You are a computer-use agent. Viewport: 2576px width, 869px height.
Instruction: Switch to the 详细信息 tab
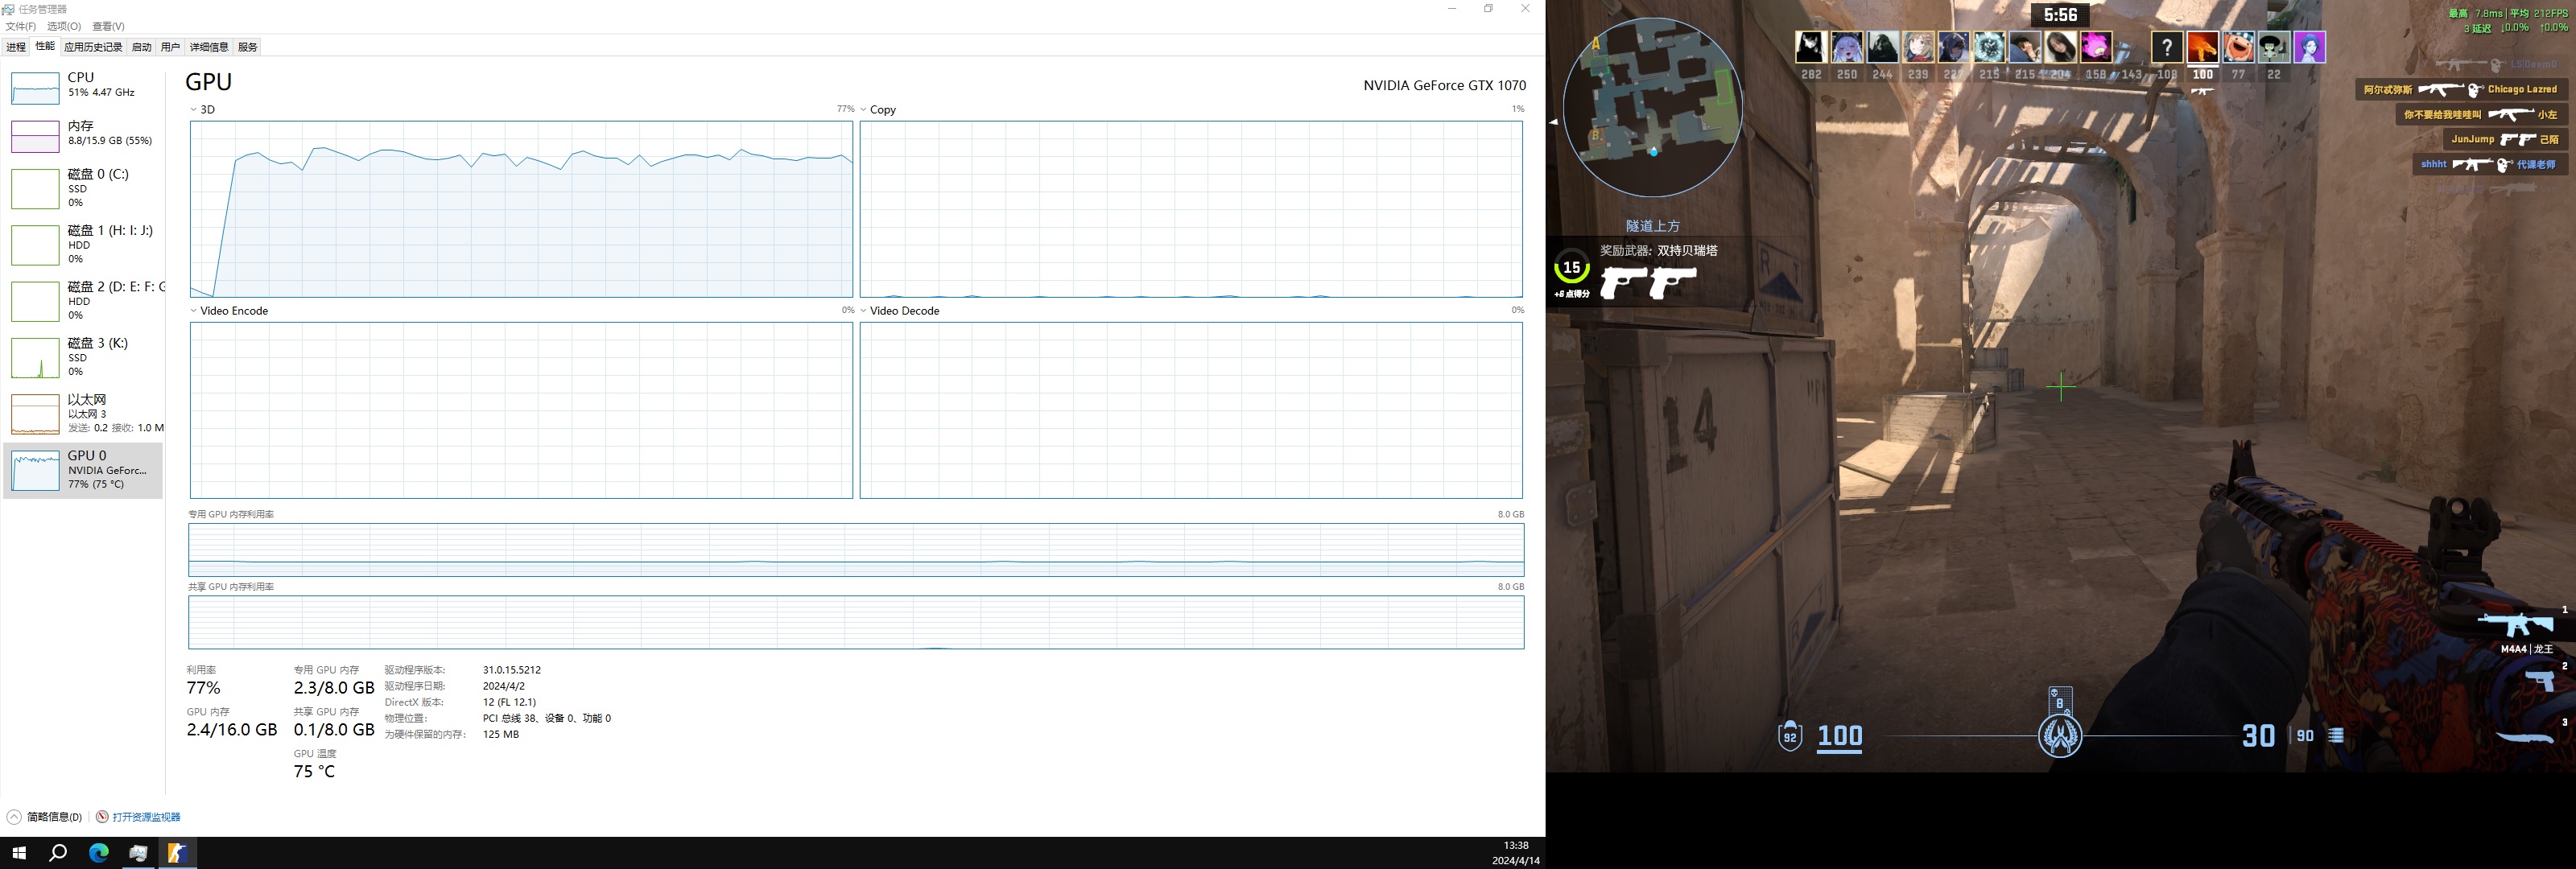coord(209,47)
